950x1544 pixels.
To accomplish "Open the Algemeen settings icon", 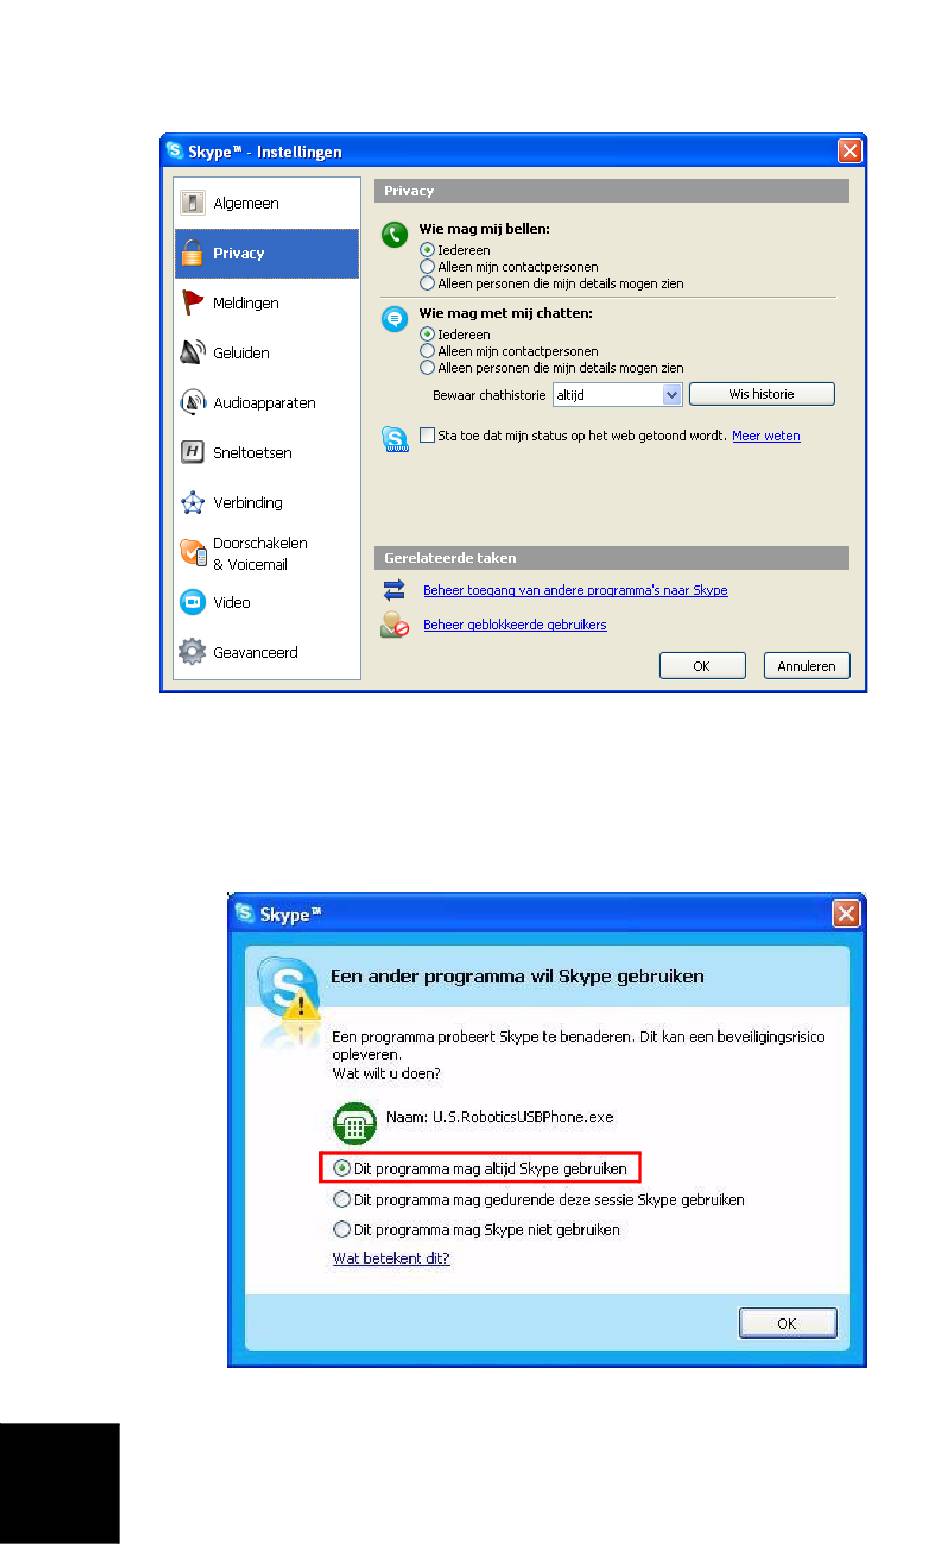I will coord(192,203).
